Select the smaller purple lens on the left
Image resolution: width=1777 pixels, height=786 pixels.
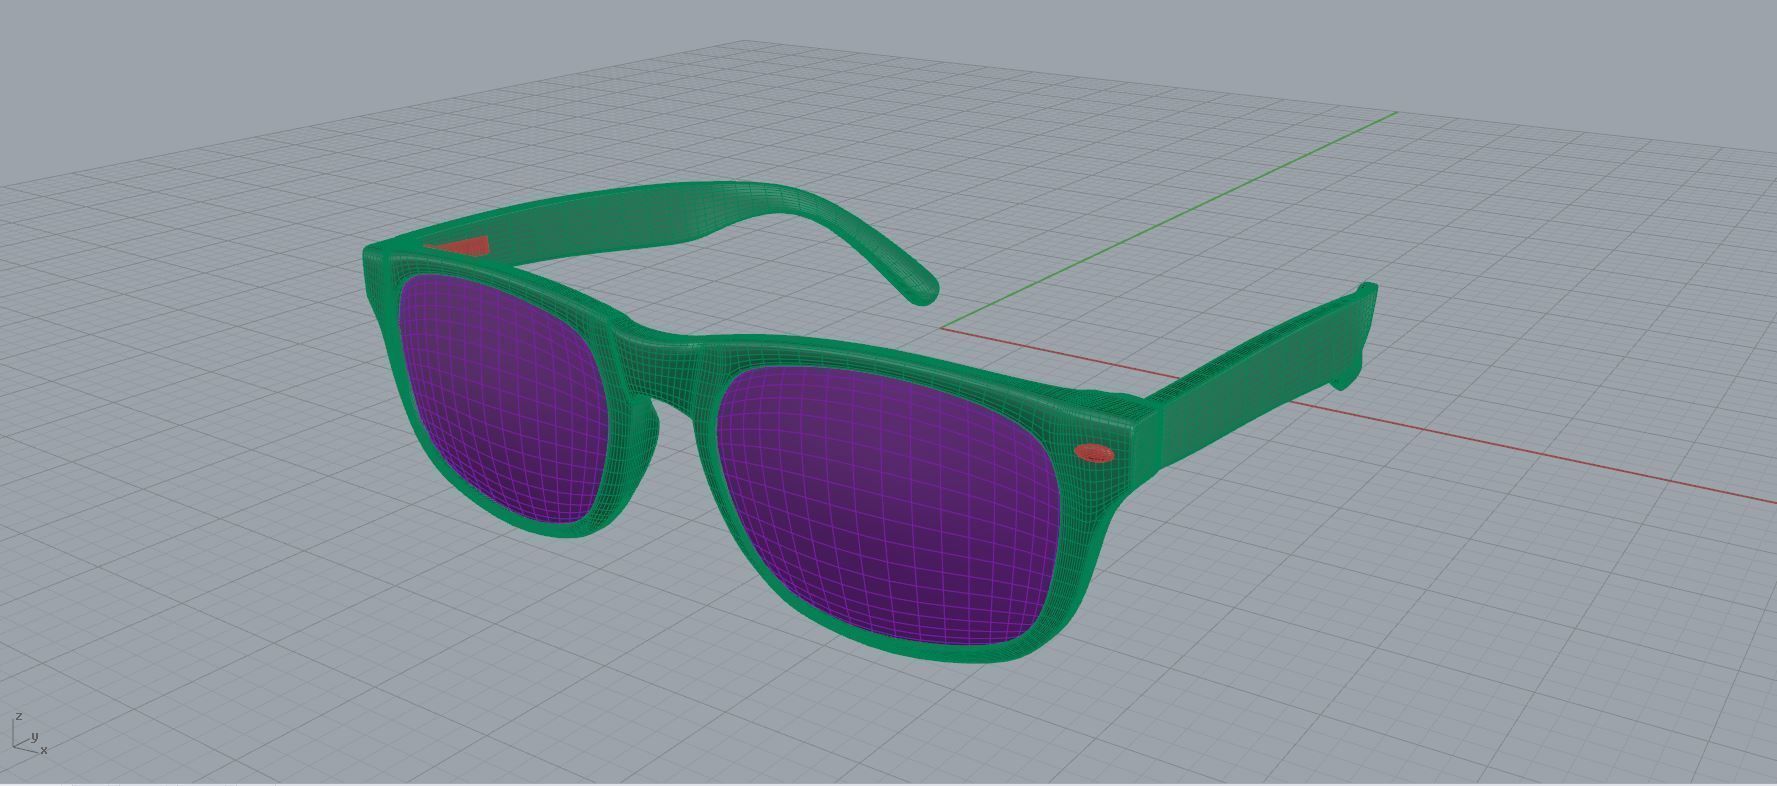click(x=505, y=400)
